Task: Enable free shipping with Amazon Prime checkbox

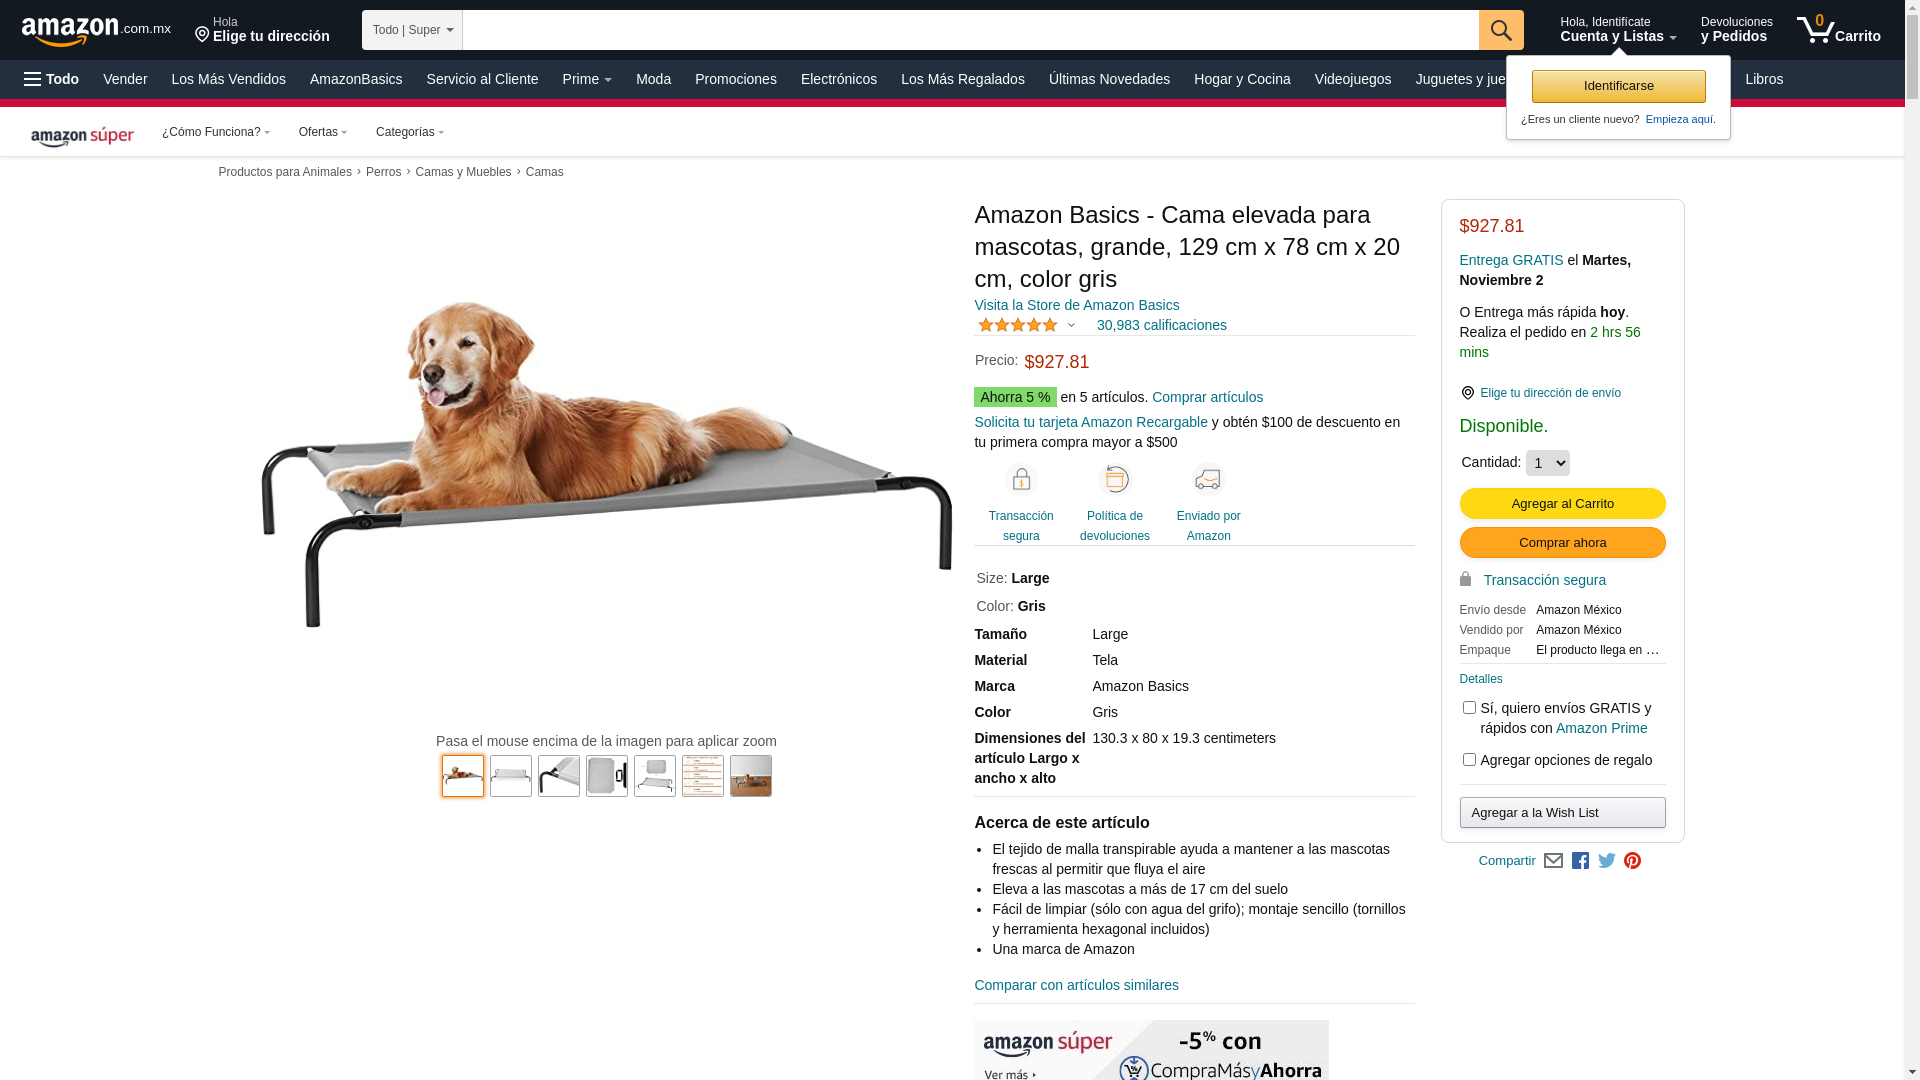Action: tap(1469, 708)
